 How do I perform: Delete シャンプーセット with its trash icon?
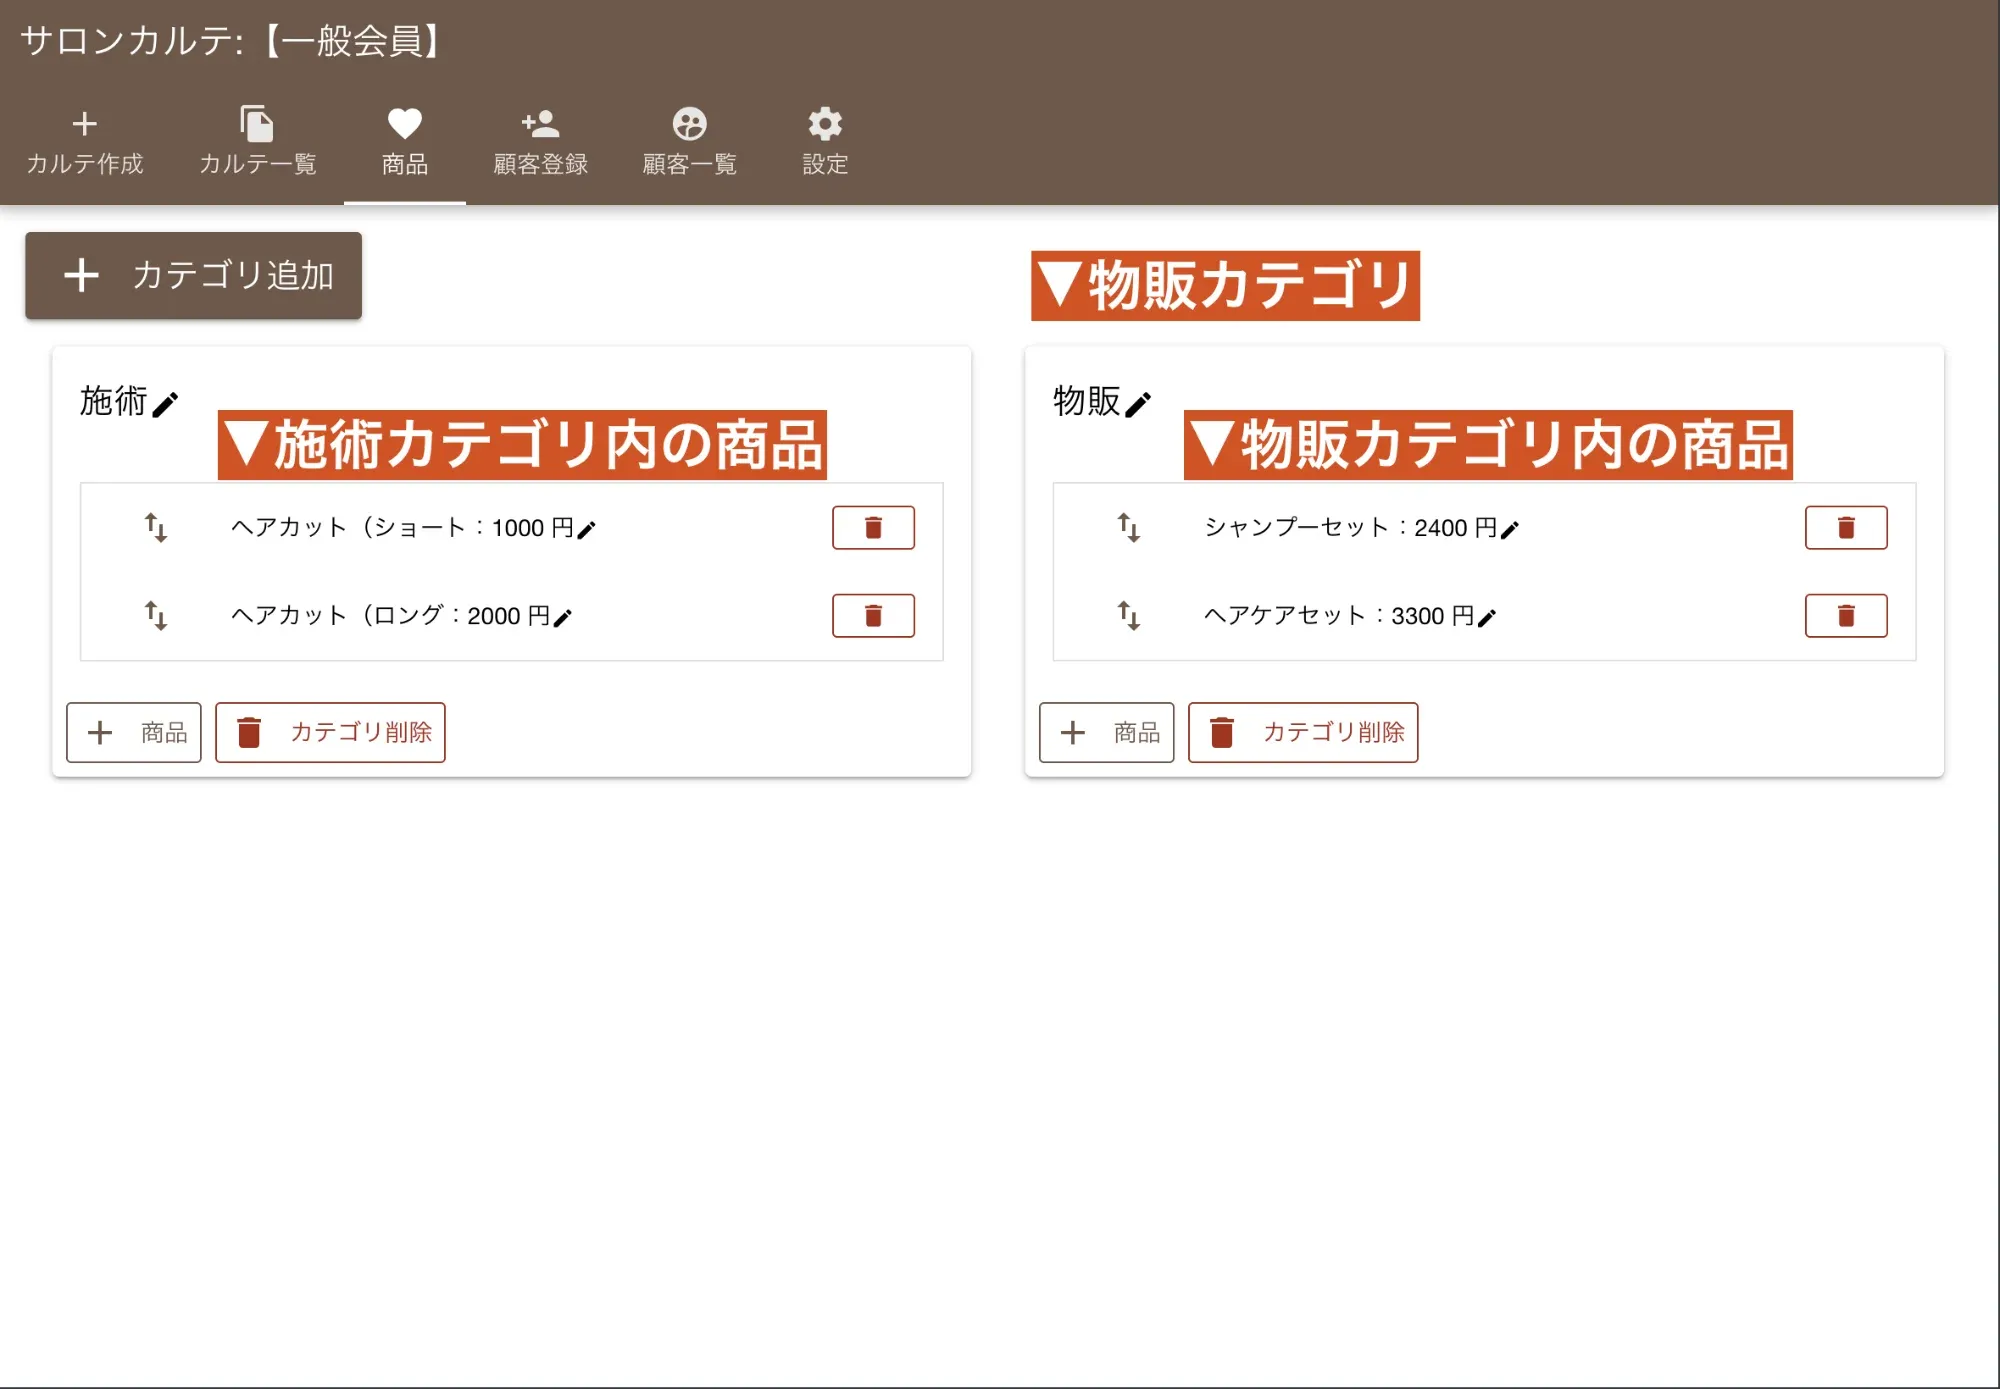(x=1845, y=527)
